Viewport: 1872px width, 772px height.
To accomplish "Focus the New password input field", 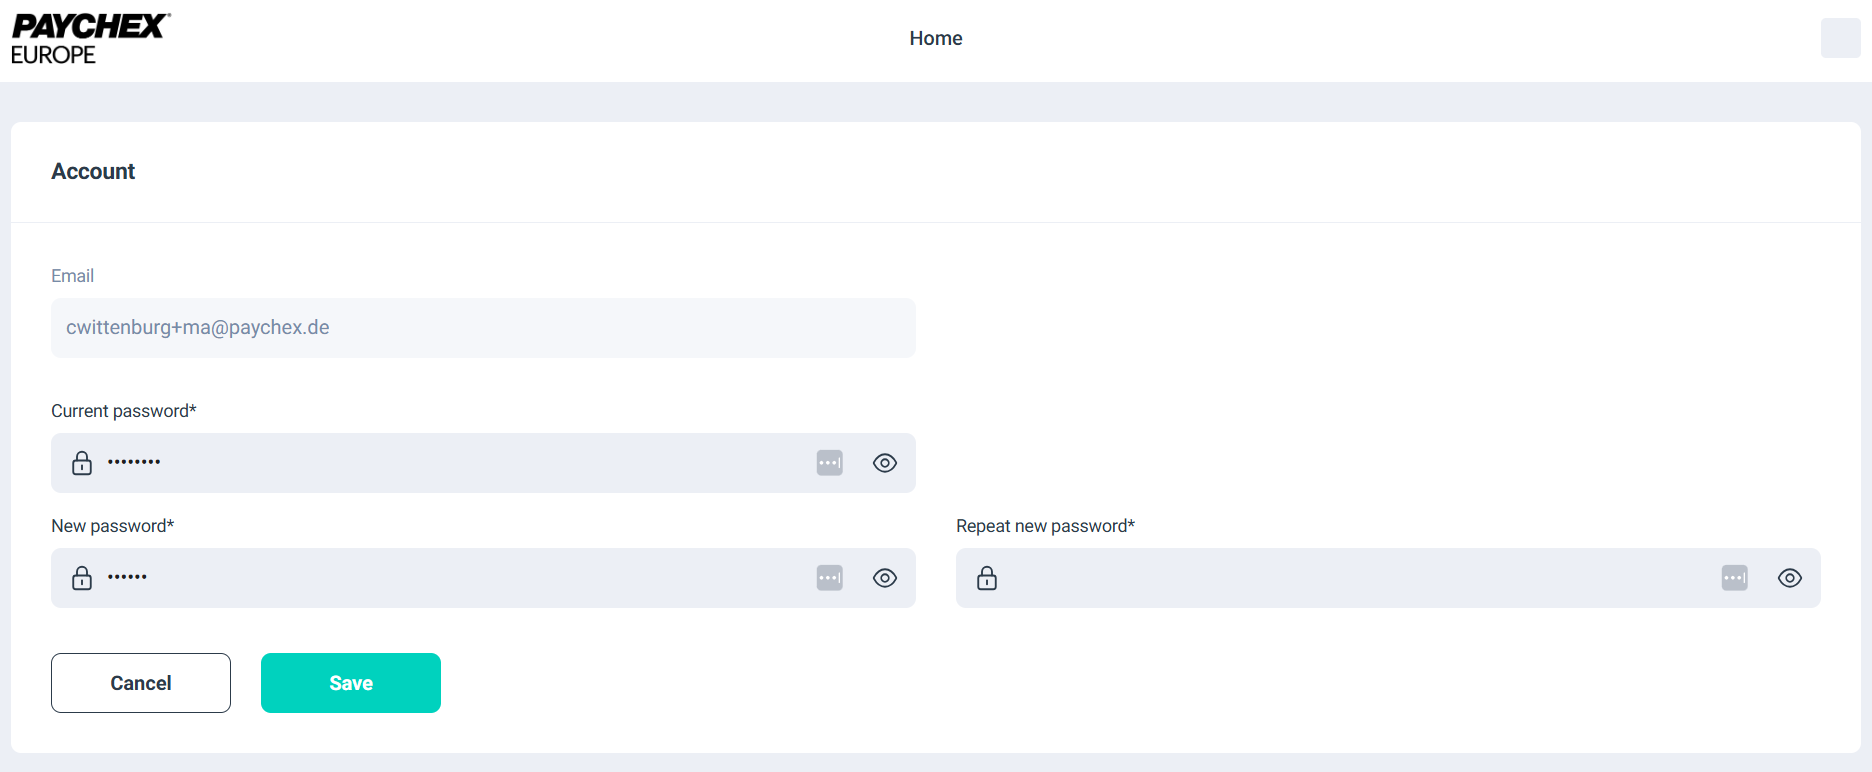I will pyautogui.click(x=450, y=578).
